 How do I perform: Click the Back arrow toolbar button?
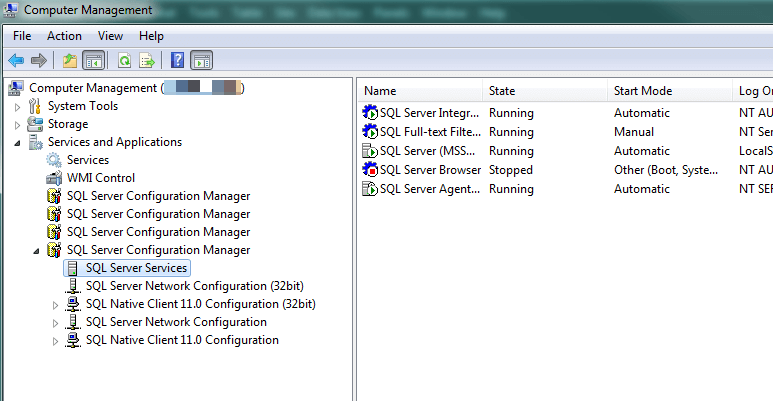[x=16, y=61]
